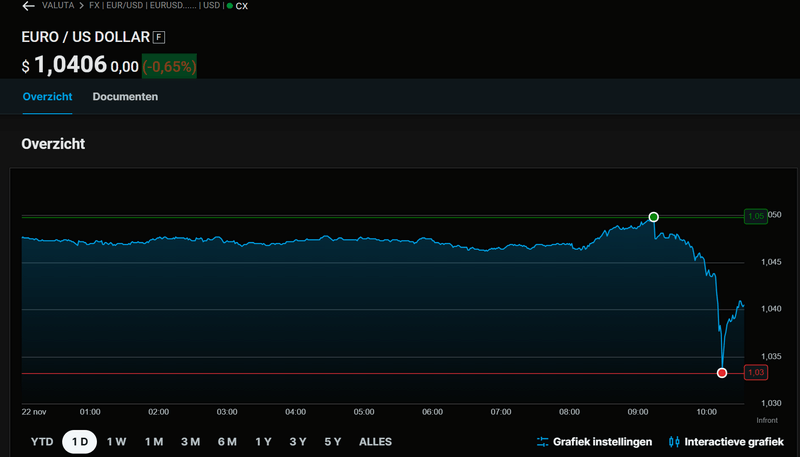
Task: Click the sliders icon for Grafiek instellingen
Action: 542,442
